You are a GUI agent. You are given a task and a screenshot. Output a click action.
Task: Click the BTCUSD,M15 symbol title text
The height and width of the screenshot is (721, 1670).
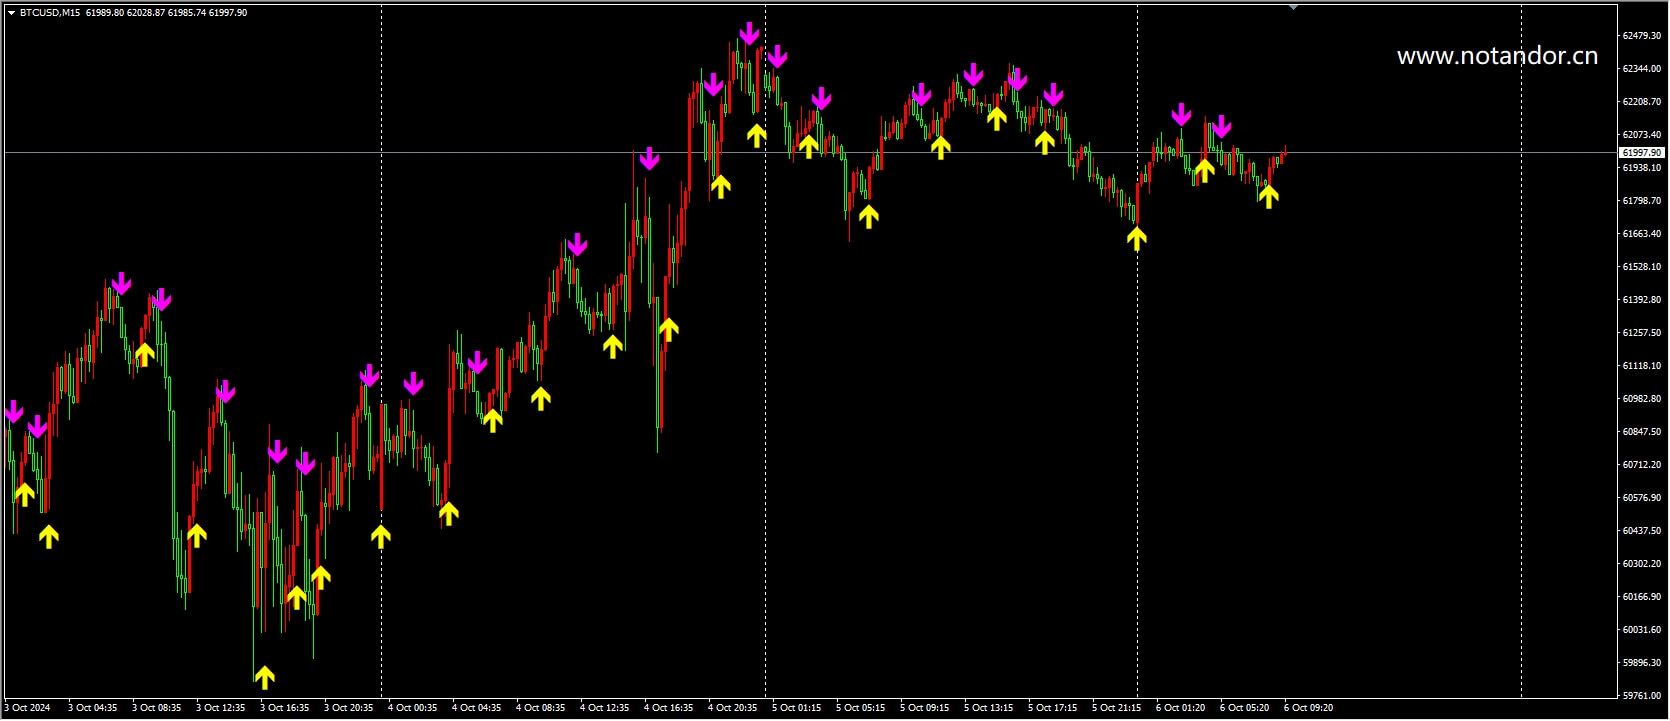coord(50,13)
